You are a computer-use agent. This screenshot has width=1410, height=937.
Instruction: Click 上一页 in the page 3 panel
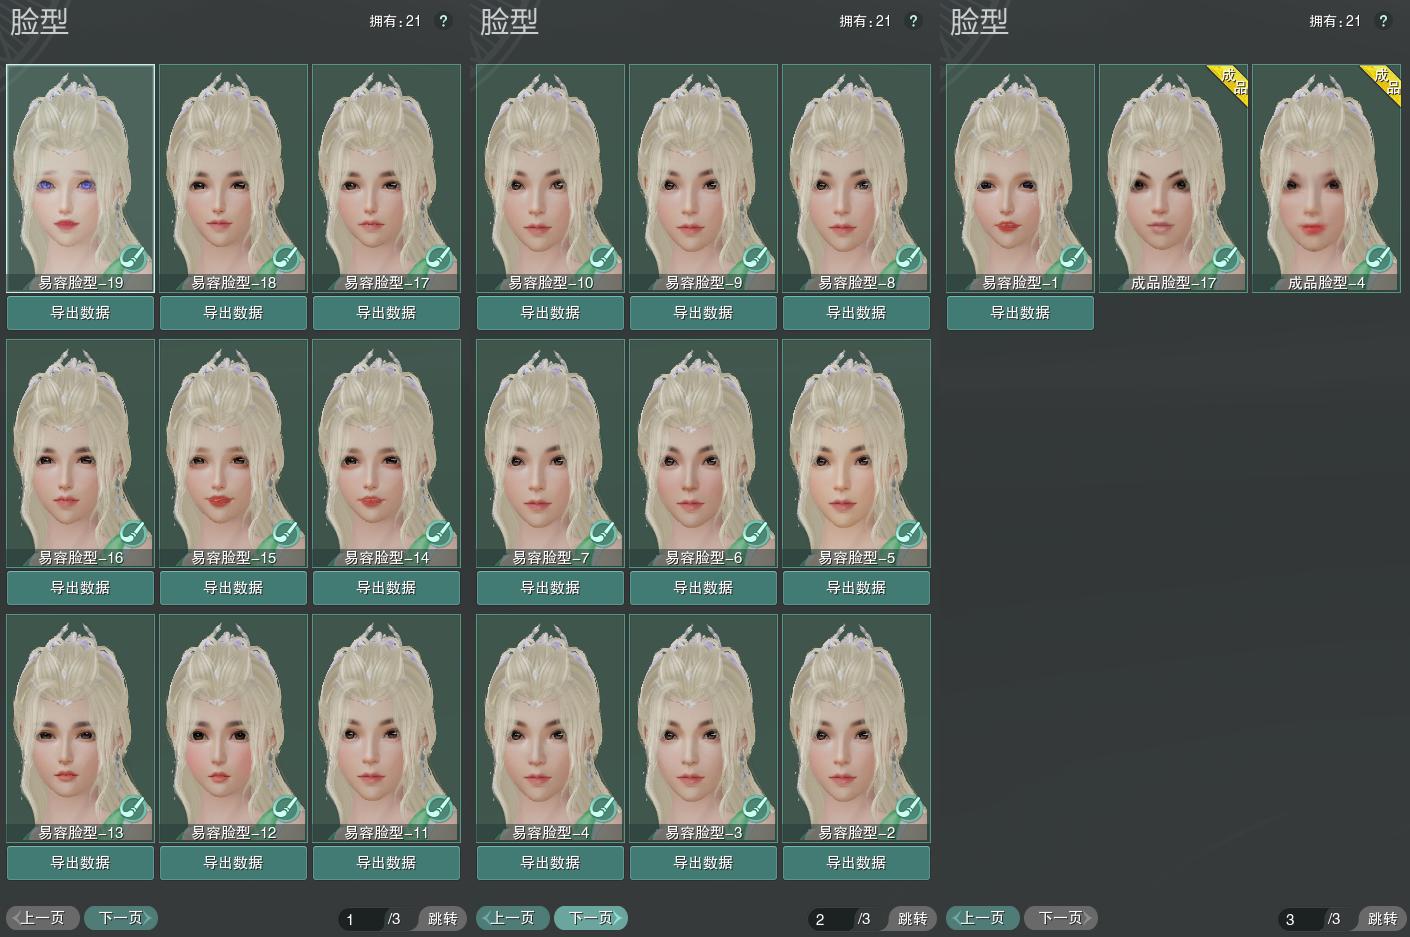[983, 918]
